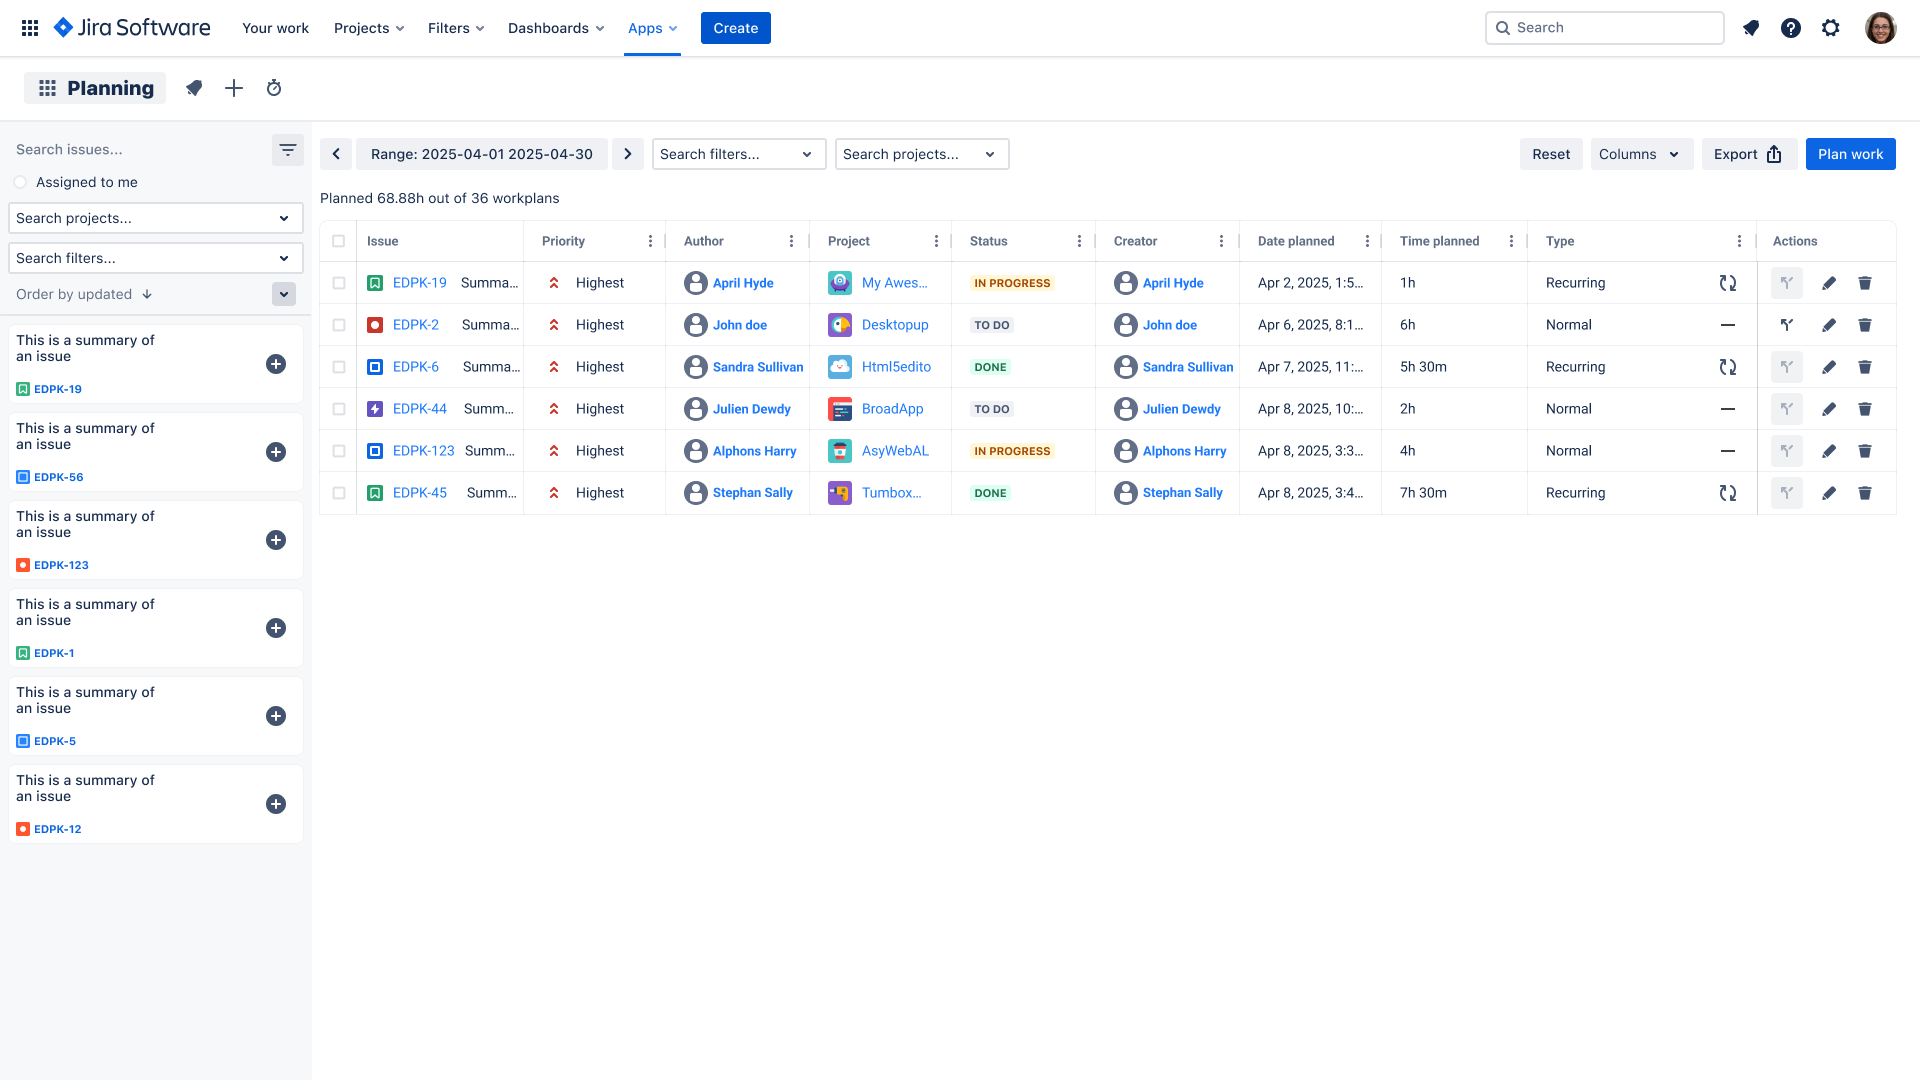1920x1080 pixels.
Task: Open the issue filter options icon
Action: pyautogui.click(x=288, y=150)
